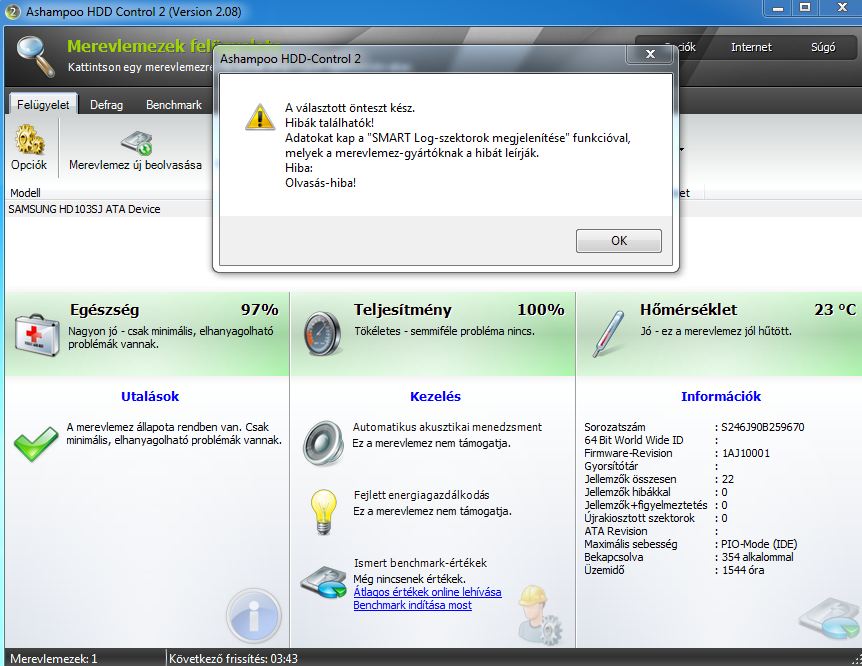Click Következő frissítés timer in status bar
This screenshot has height=666, width=862.
pos(233,658)
